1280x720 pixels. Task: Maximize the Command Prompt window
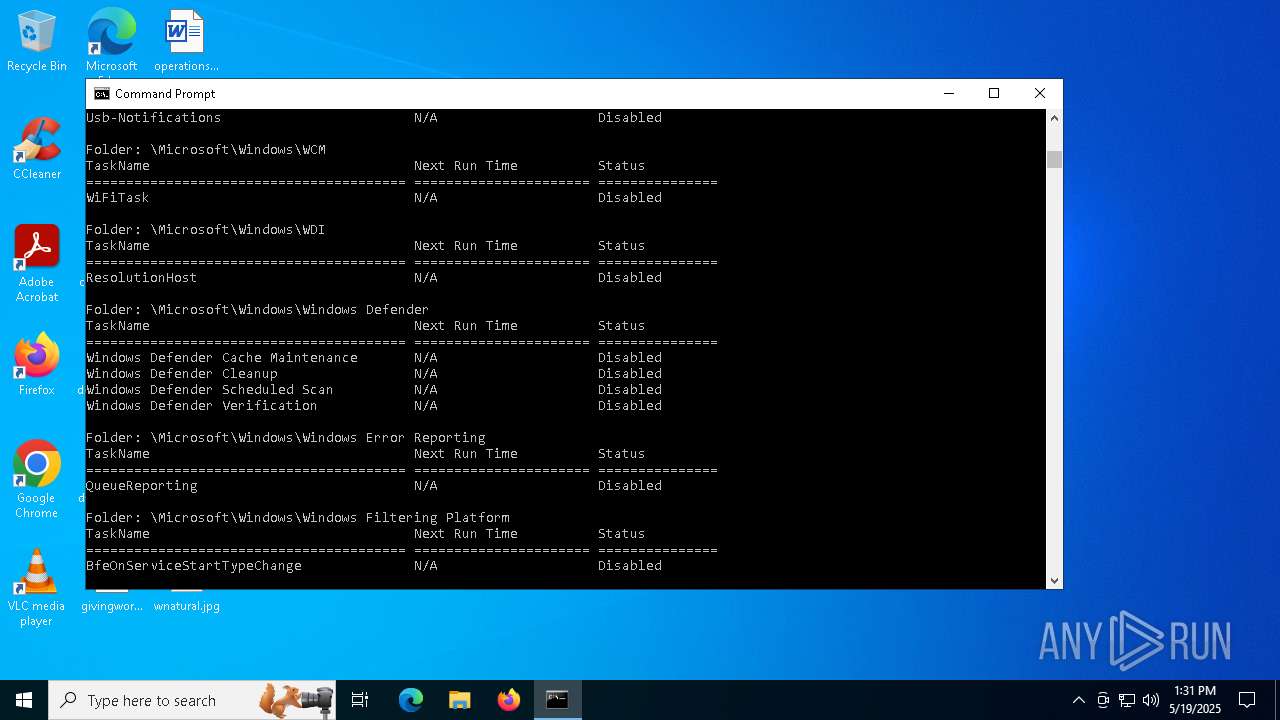pyautogui.click(x=994, y=94)
